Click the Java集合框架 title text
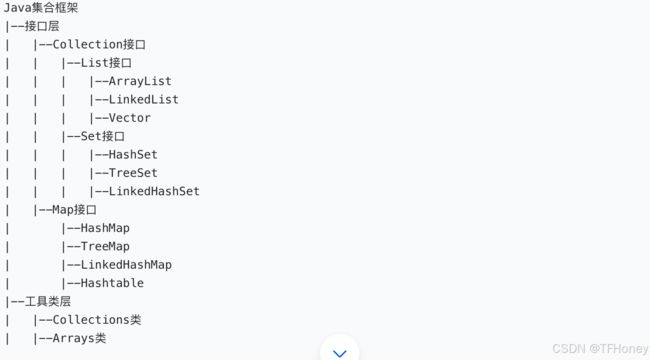The image size is (650, 360). (x=41, y=7)
